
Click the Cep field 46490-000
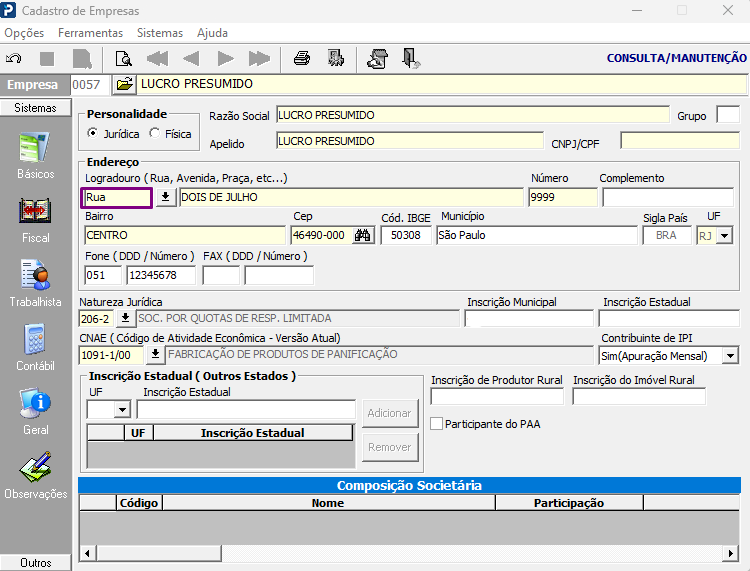coord(321,235)
